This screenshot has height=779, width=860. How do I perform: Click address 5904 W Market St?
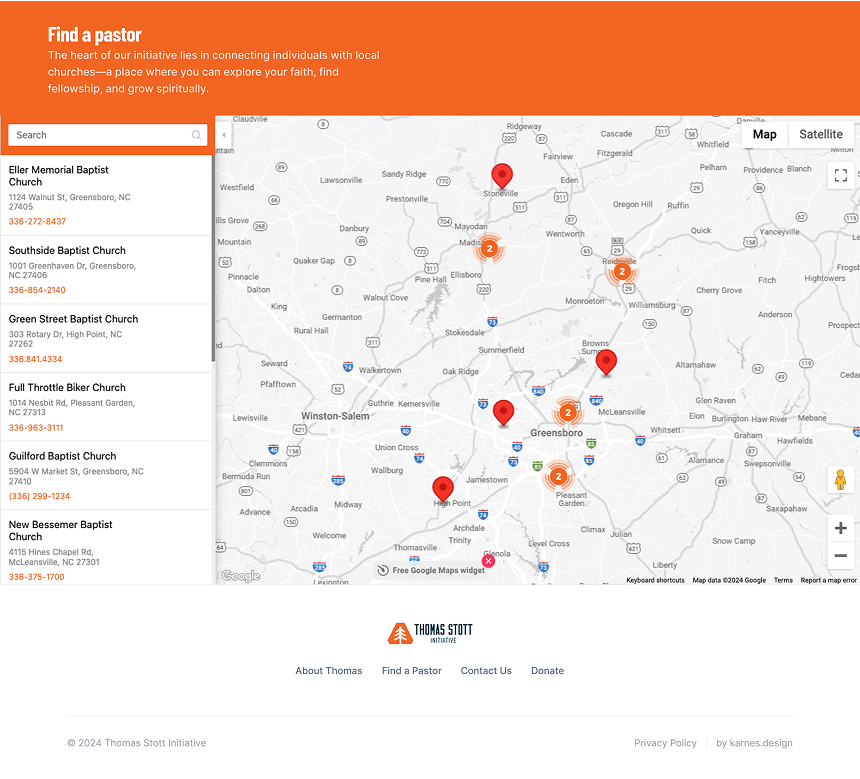(x=76, y=476)
